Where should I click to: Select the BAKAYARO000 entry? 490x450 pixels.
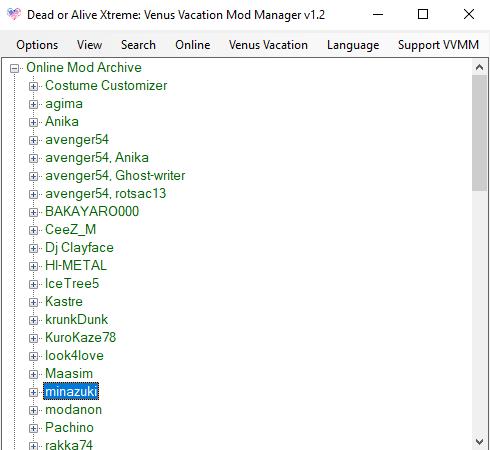(x=92, y=212)
